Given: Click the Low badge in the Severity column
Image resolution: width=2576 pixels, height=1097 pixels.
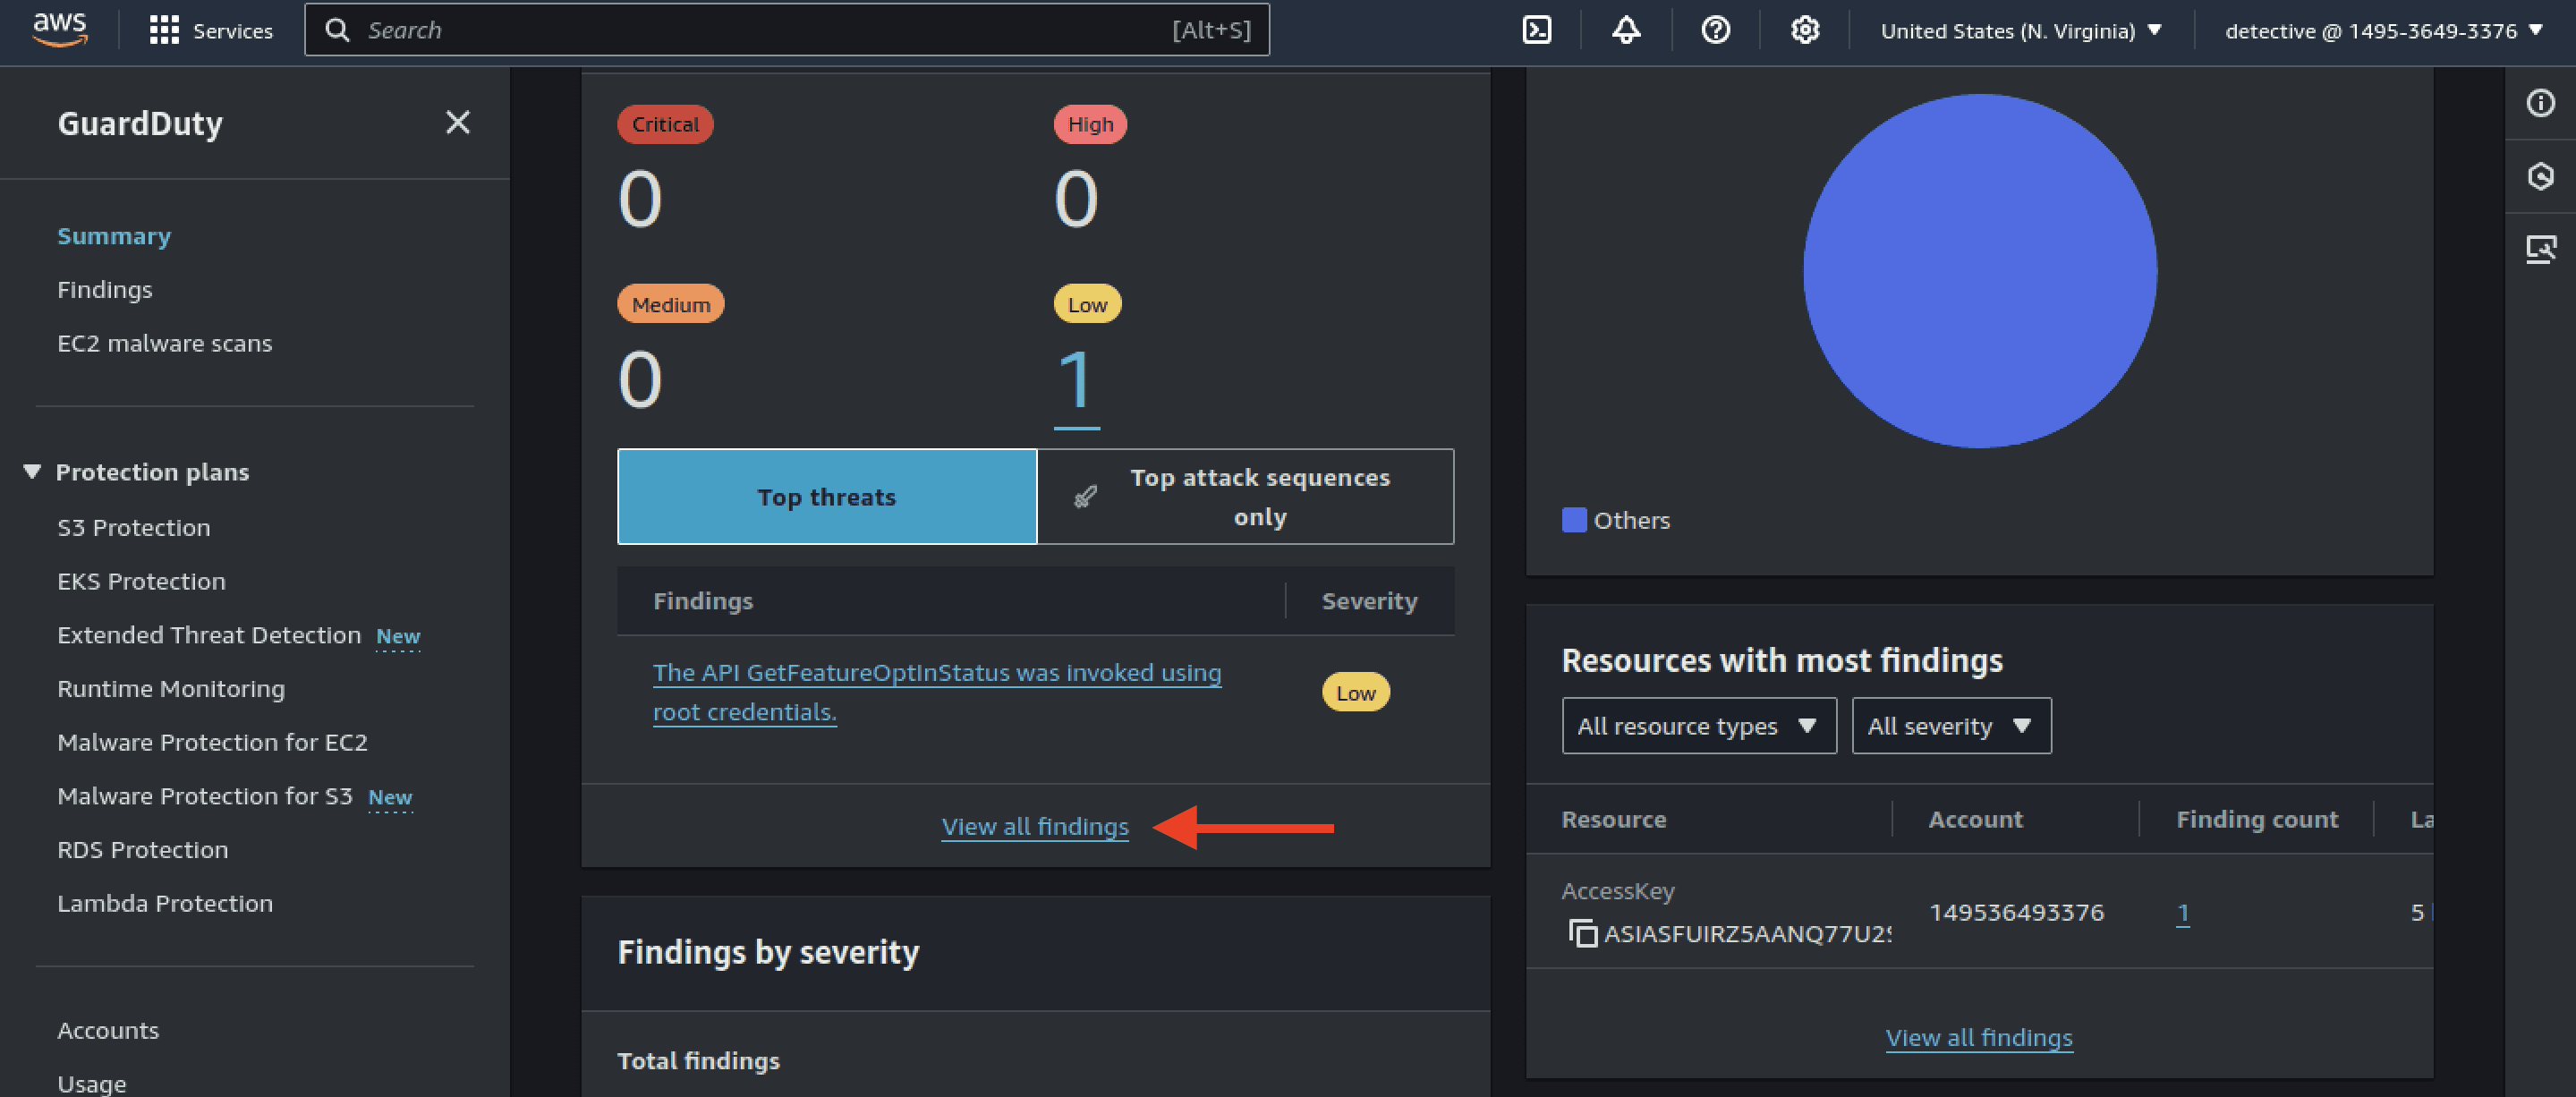Looking at the screenshot, I should point(1356,692).
